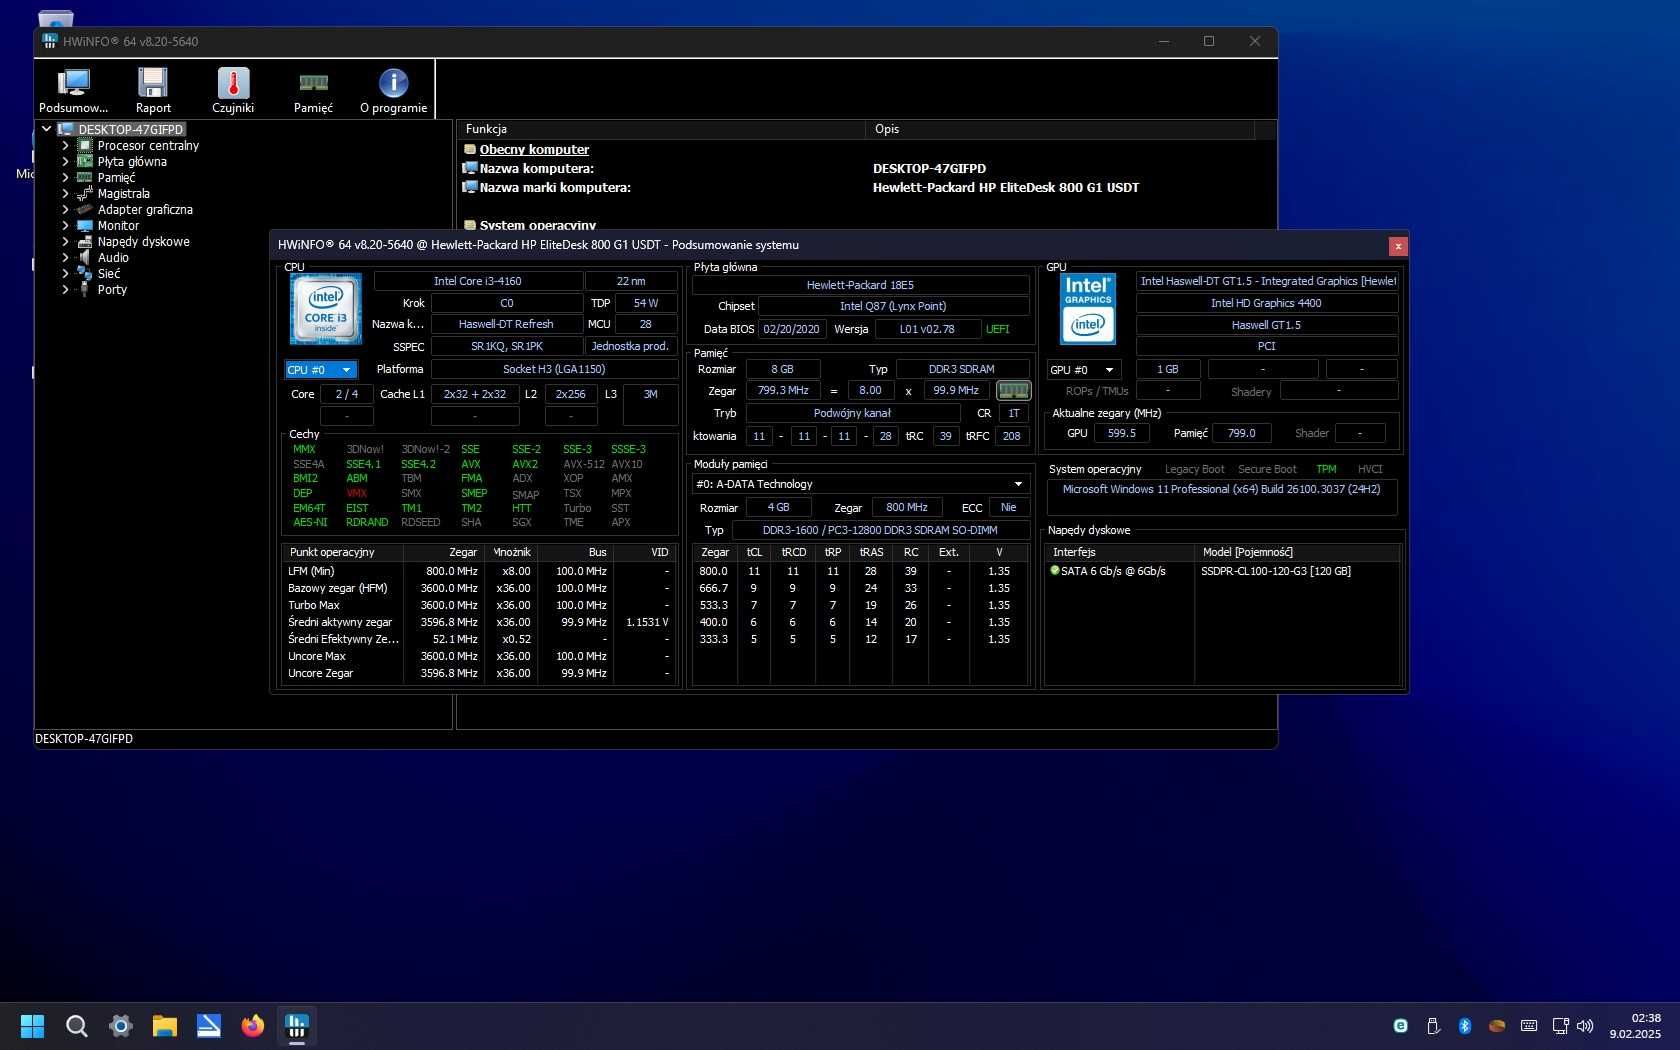The height and width of the screenshot is (1050, 1680).
Task: Click the Punkt operacyjny column header
Action: (x=343, y=552)
